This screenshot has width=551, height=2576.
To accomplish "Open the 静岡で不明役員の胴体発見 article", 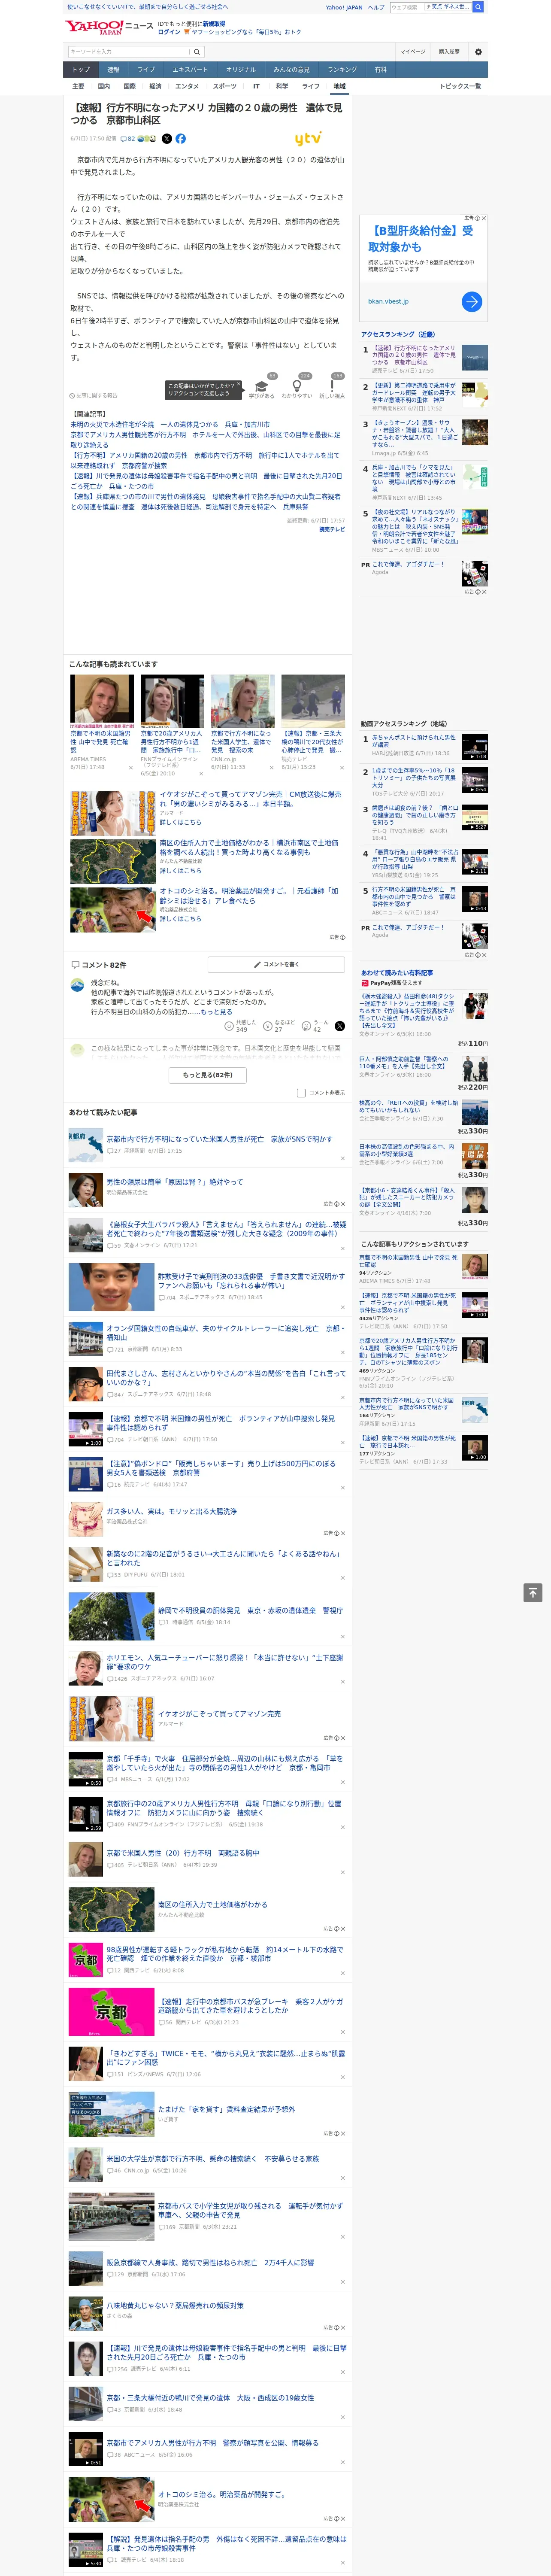I will click(250, 1611).
